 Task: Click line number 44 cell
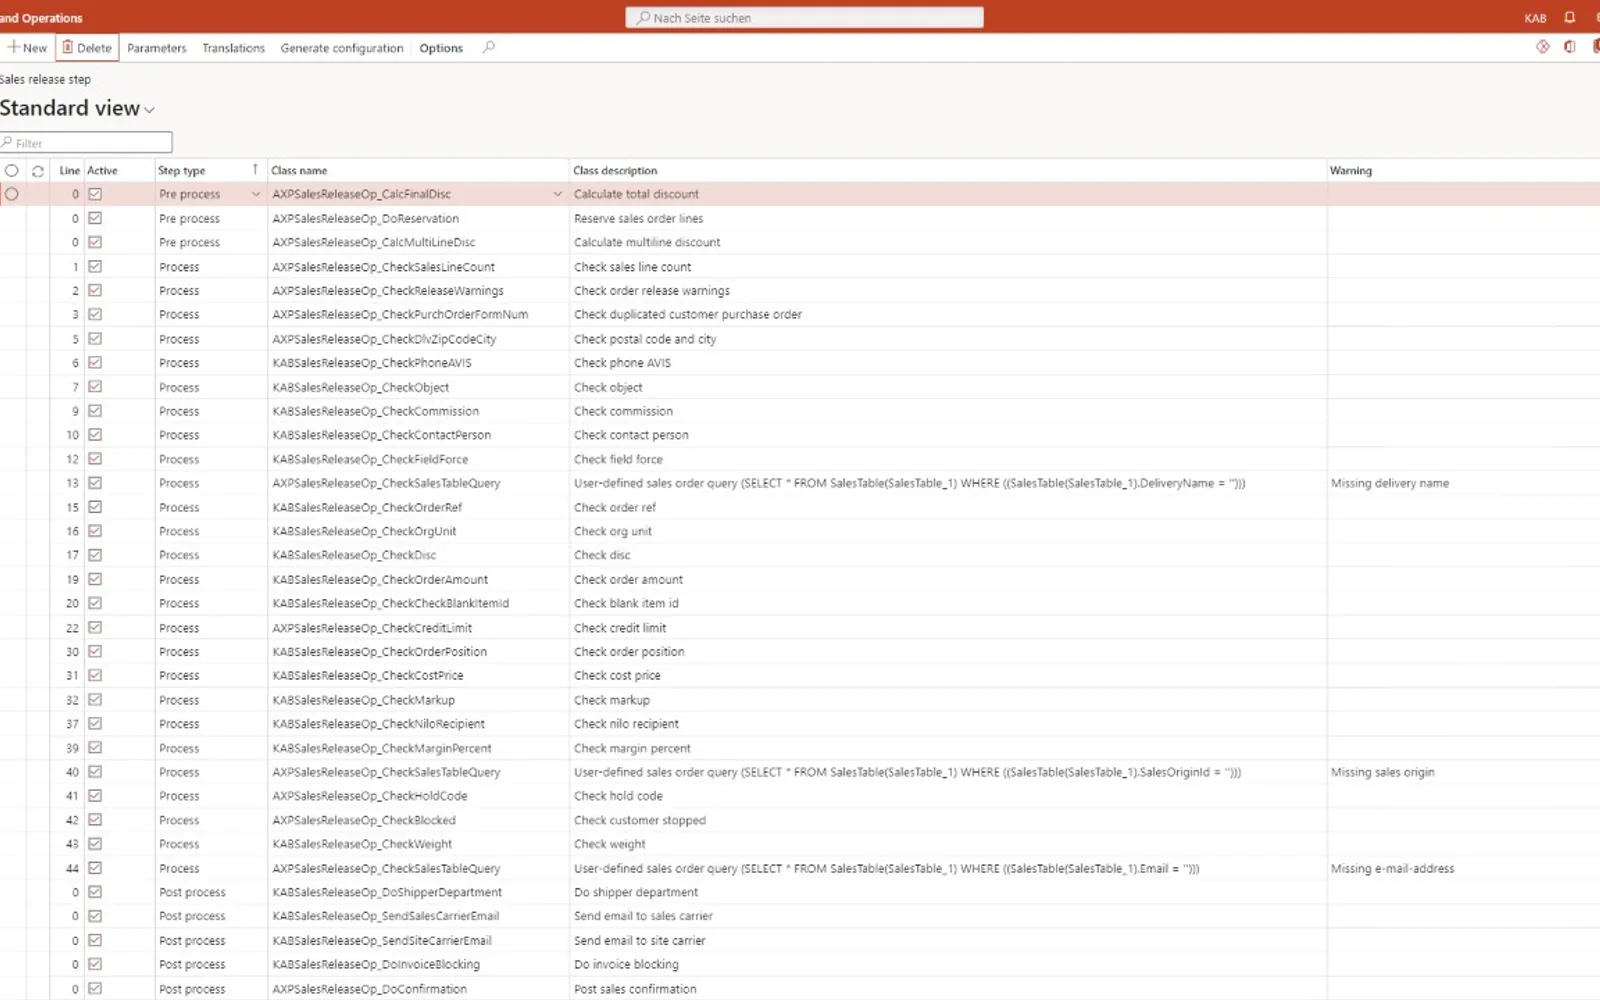[72, 869]
